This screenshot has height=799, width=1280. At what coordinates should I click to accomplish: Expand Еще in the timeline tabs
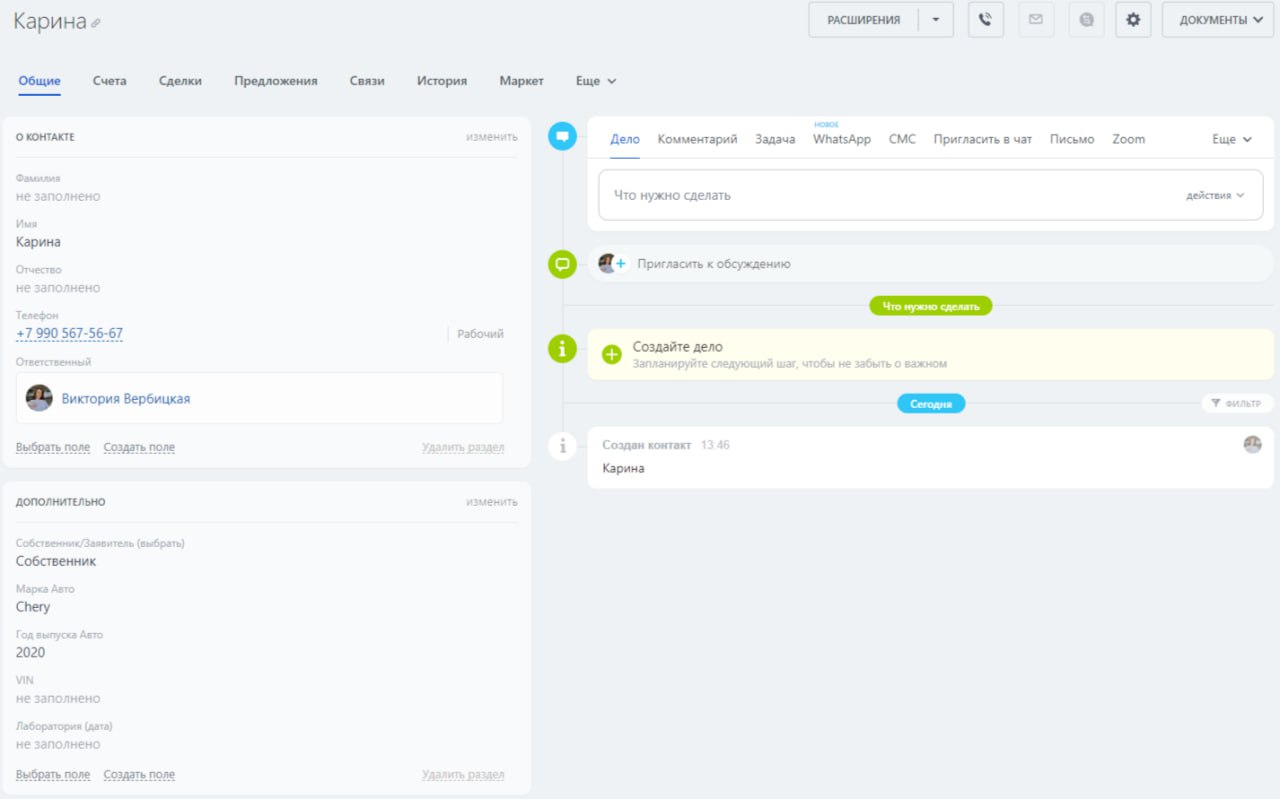click(x=1231, y=140)
